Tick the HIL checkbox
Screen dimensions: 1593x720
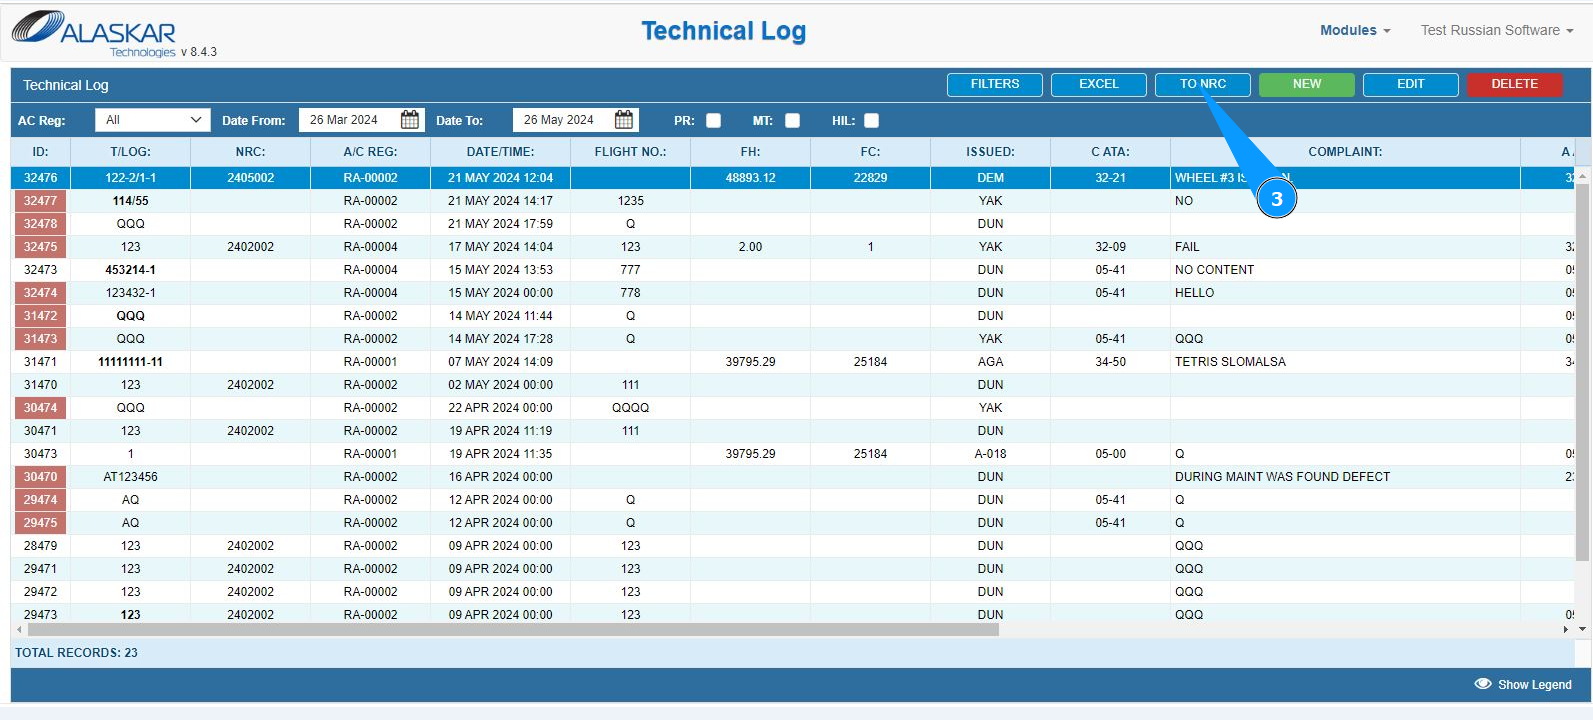click(x=871, y=120)
